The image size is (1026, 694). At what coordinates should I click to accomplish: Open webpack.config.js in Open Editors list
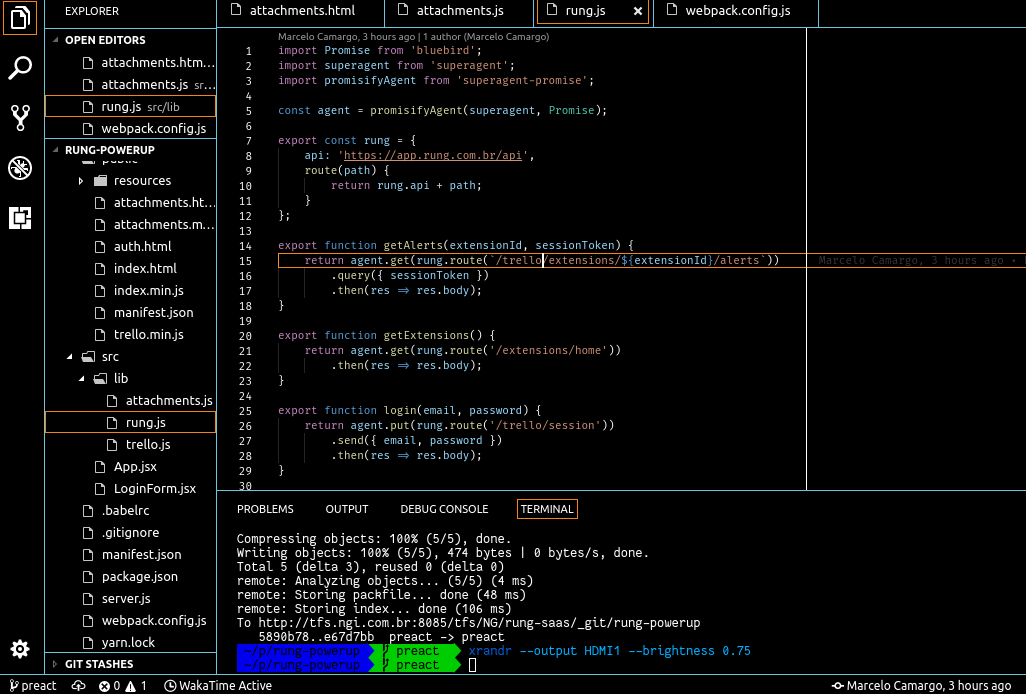pyautogui.click(x=130, y=128)
